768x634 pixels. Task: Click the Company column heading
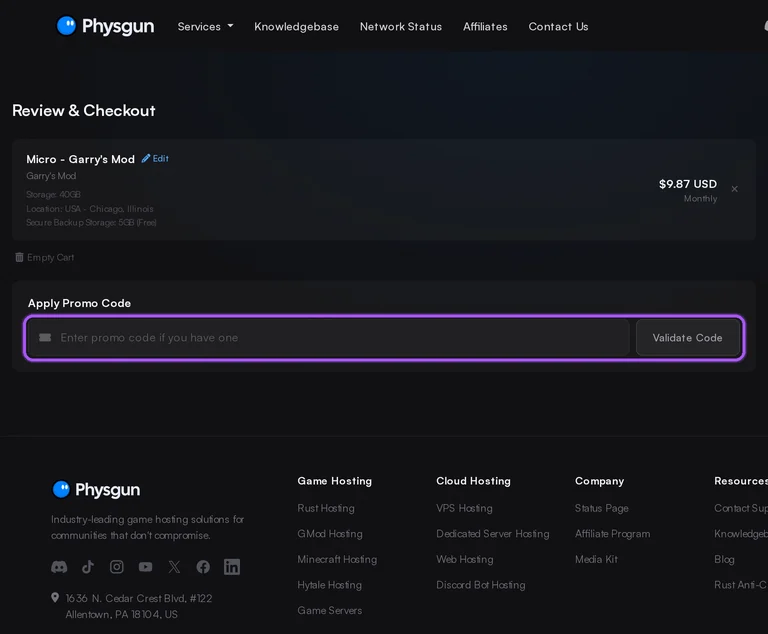[600, 481]
